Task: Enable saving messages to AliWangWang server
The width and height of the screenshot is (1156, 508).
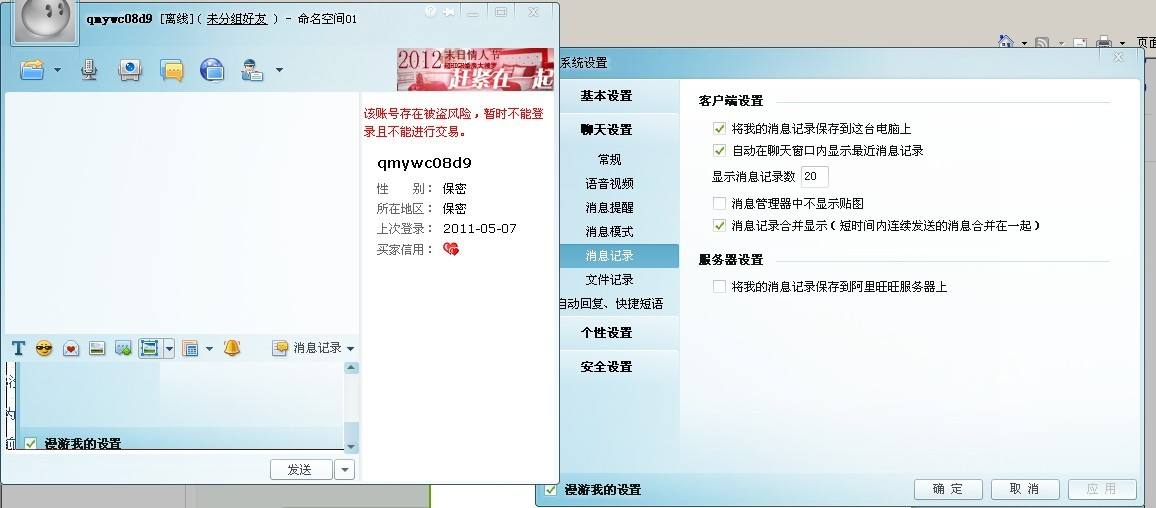Action: pos(720,287)
